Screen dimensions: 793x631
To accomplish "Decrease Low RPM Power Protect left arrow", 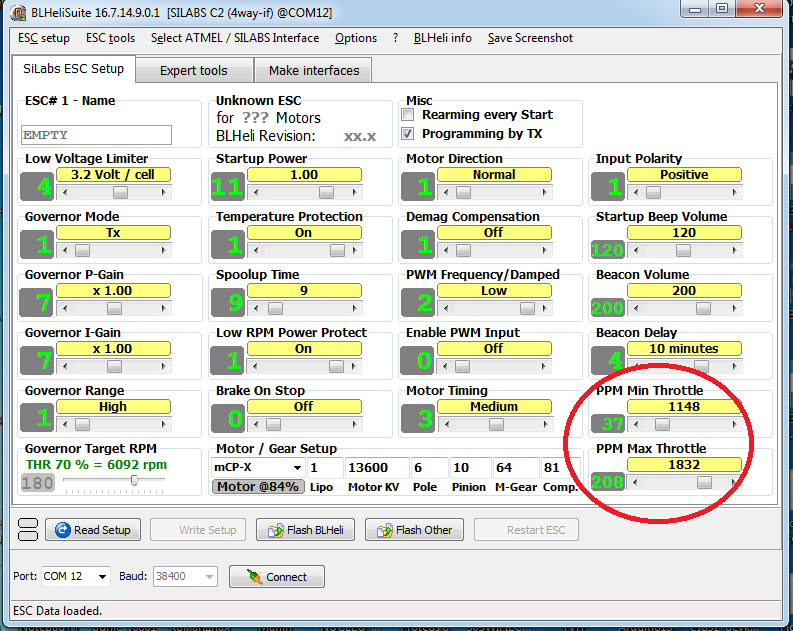I will (256, 366).
